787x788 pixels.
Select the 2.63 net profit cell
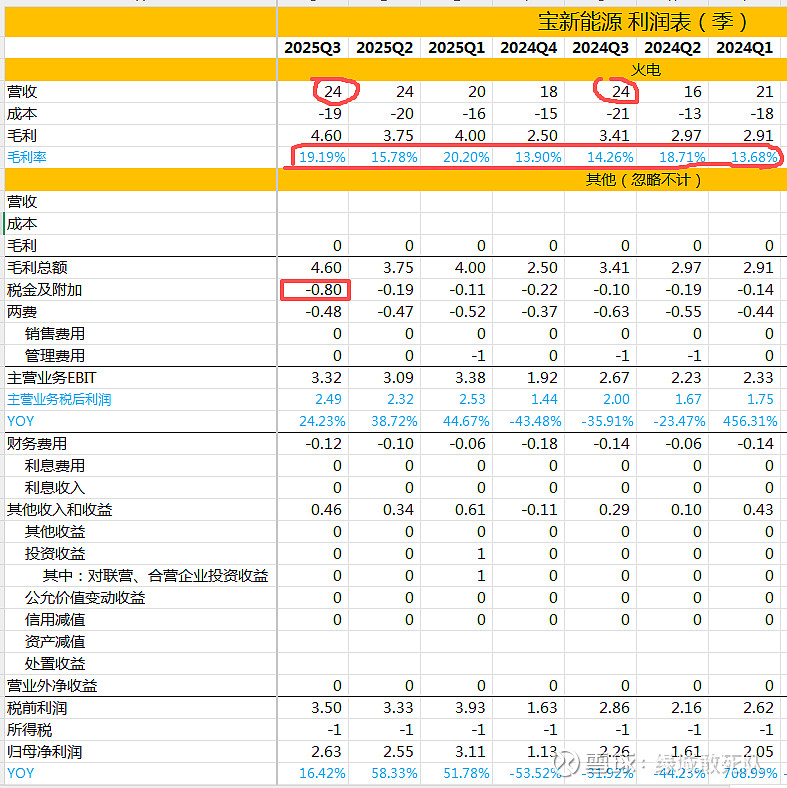(x=326, y=752)
